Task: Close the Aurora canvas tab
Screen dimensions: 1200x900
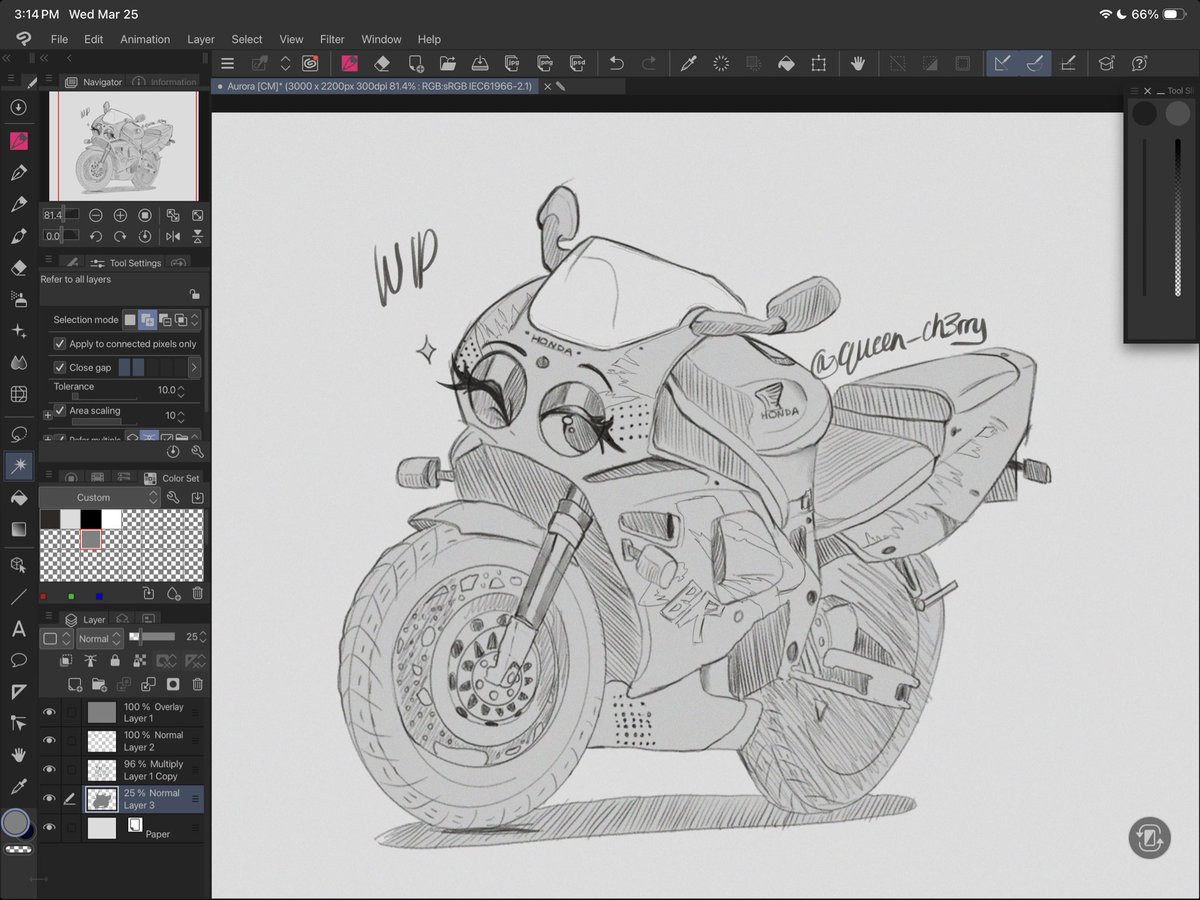Action: [547, 87]
